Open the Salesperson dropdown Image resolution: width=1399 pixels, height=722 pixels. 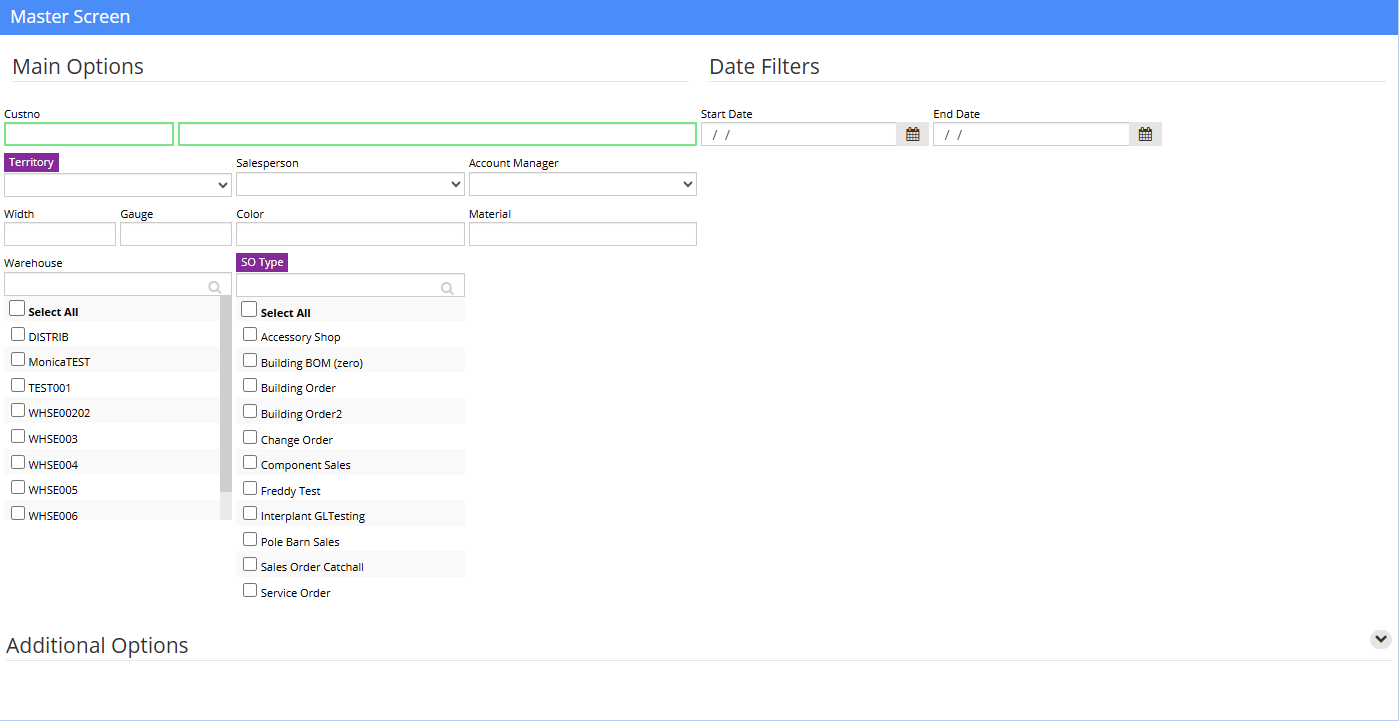point(350,184)
